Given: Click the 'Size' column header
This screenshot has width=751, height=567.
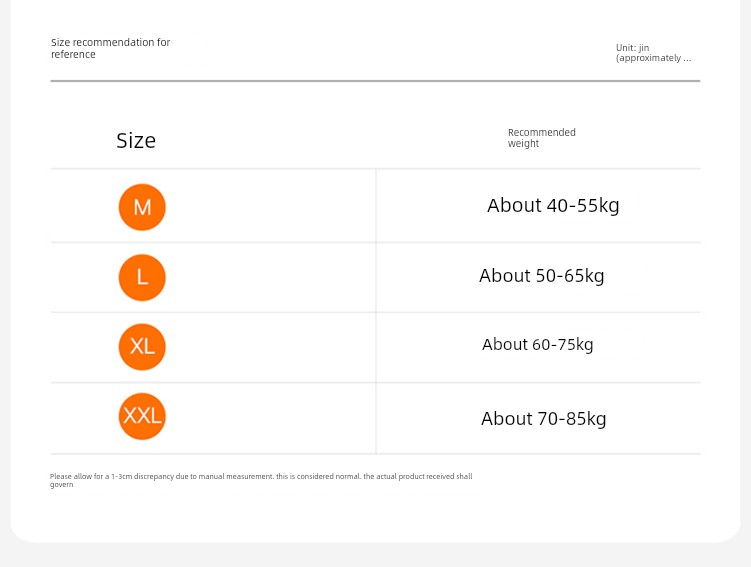Looking at the screenshot, I should [x=136, y=141].
